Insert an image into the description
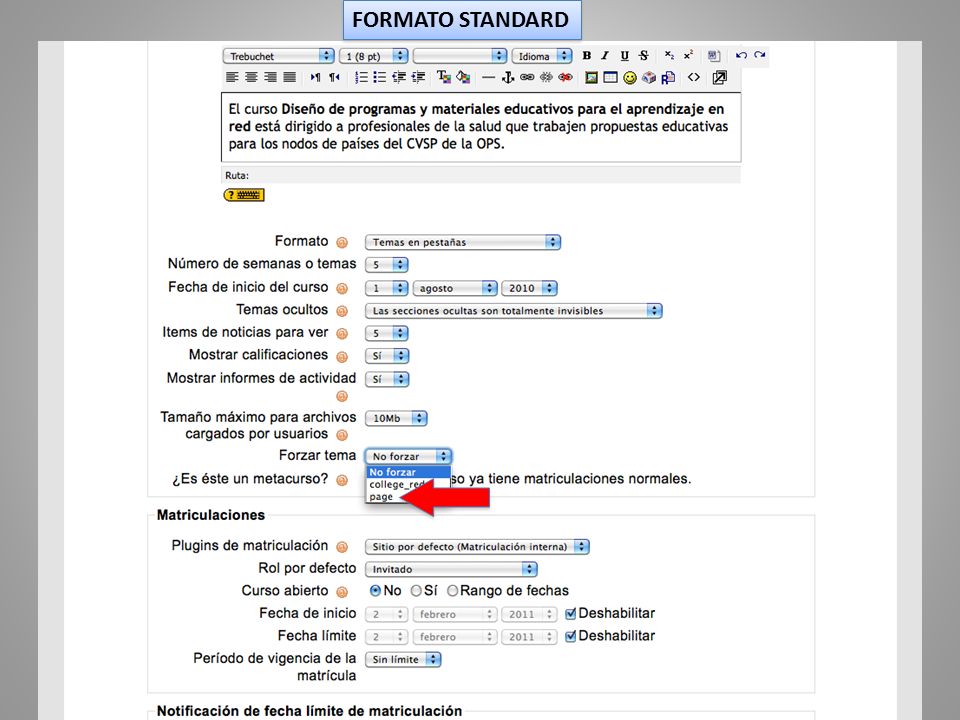Viewport: 960px width, 720px height. click(591, 78)
